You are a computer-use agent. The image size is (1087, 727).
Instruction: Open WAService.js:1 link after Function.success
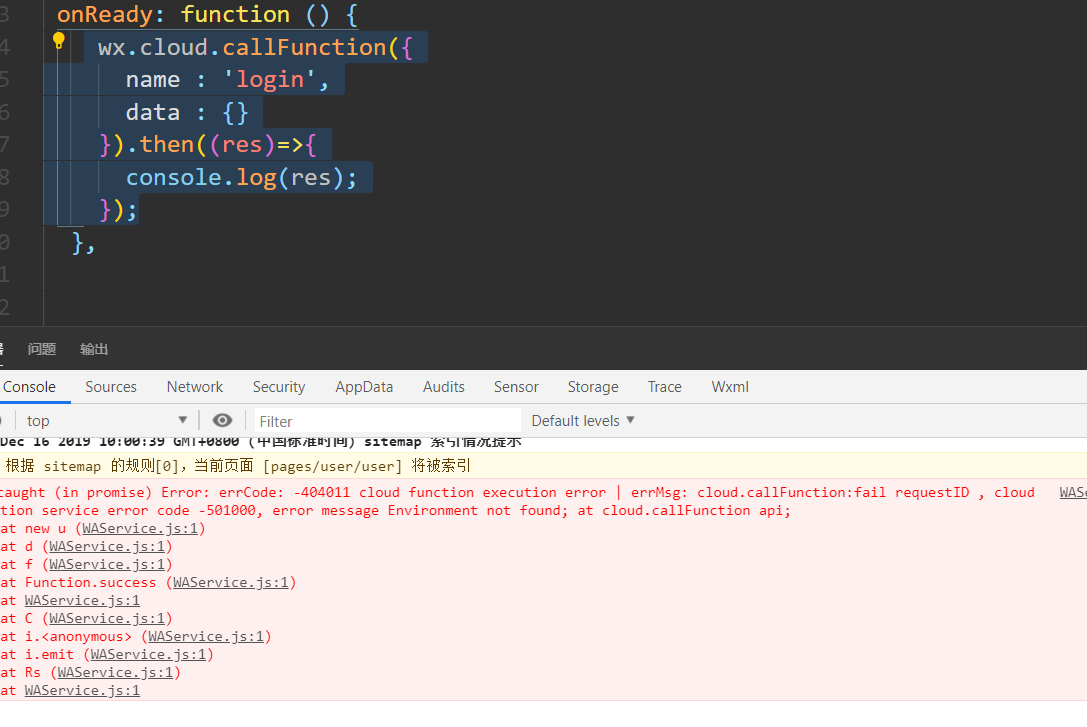click(x=231, y=583)
